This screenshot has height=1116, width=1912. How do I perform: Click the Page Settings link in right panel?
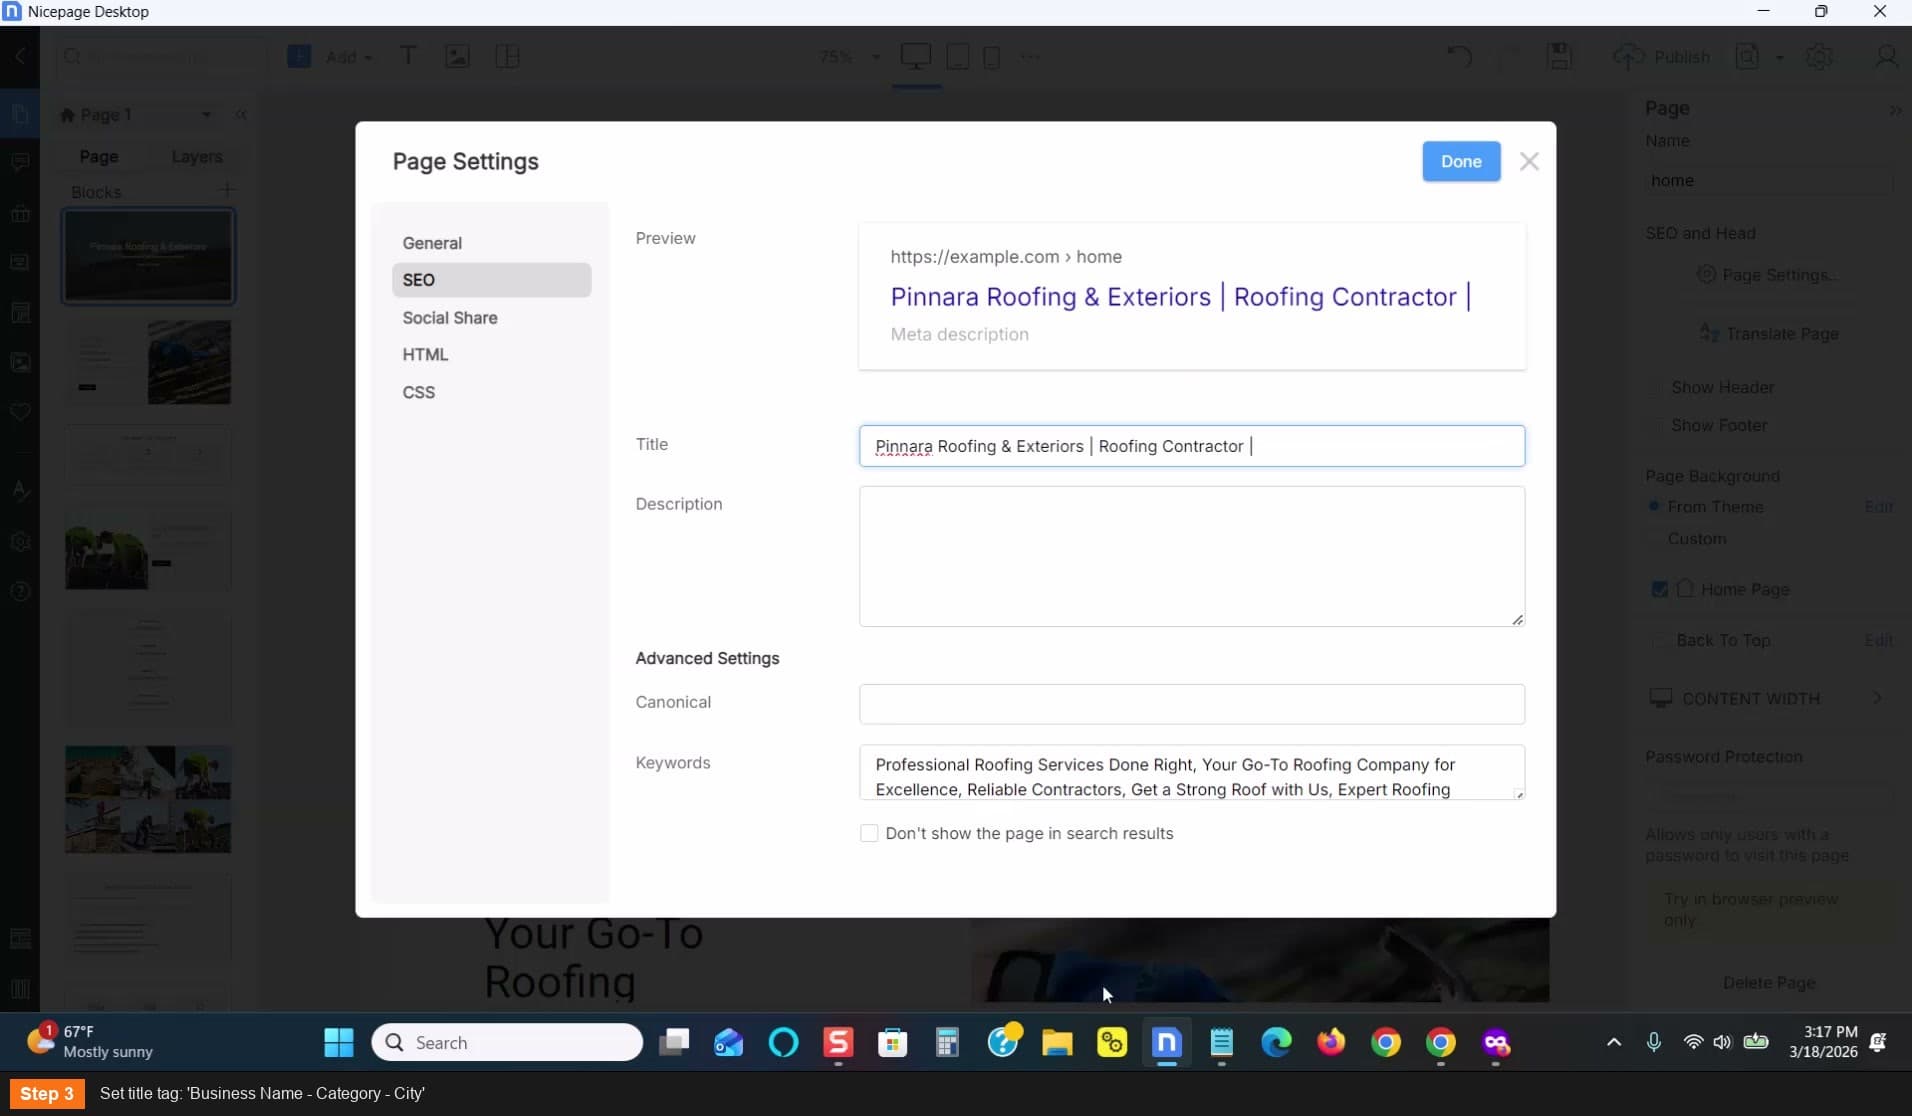(1768, 275)
